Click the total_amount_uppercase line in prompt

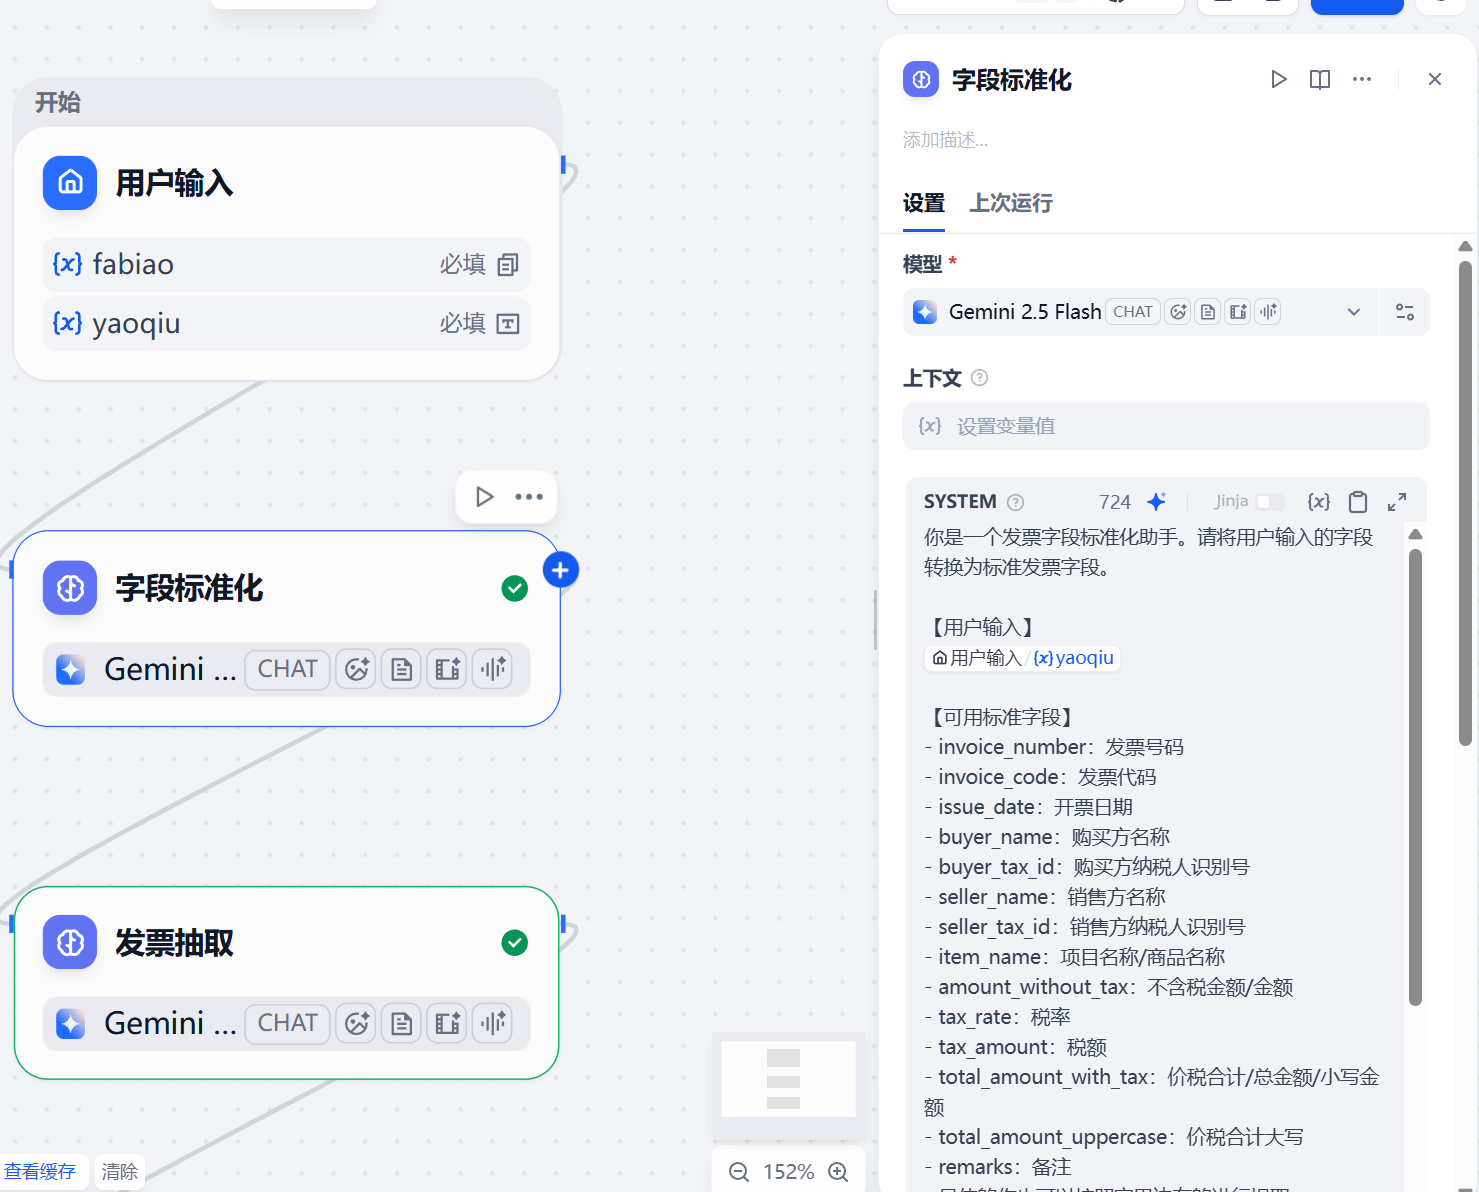(x=1114, y=1137)
